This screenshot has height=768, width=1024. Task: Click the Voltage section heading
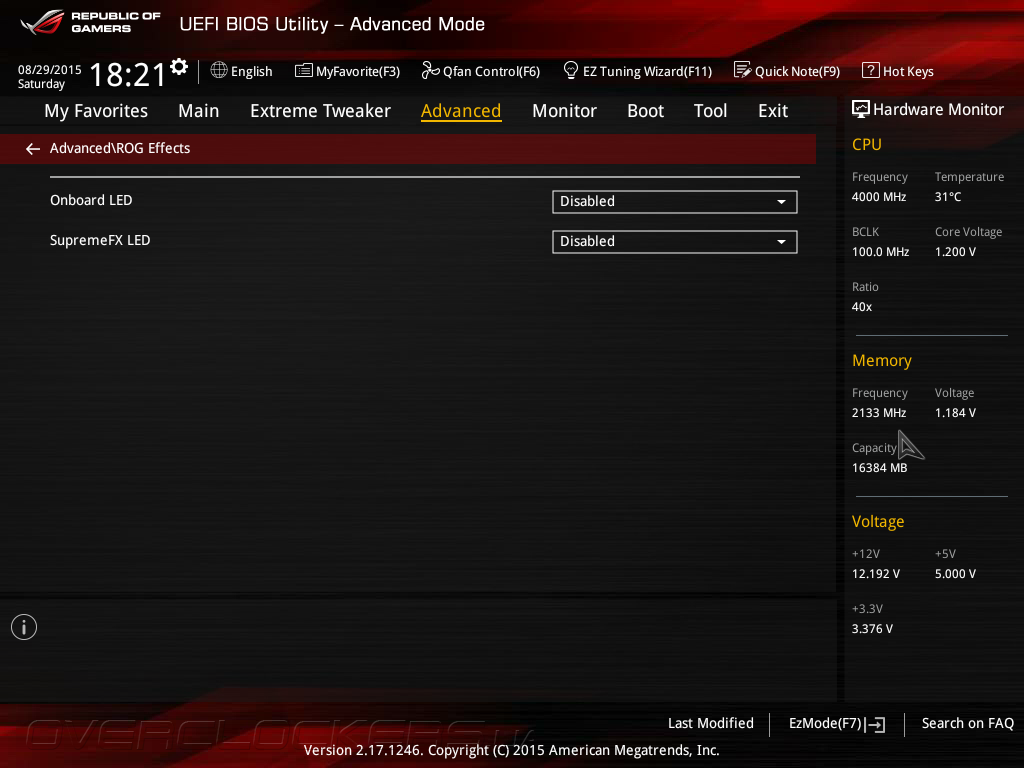coord(878,522)
